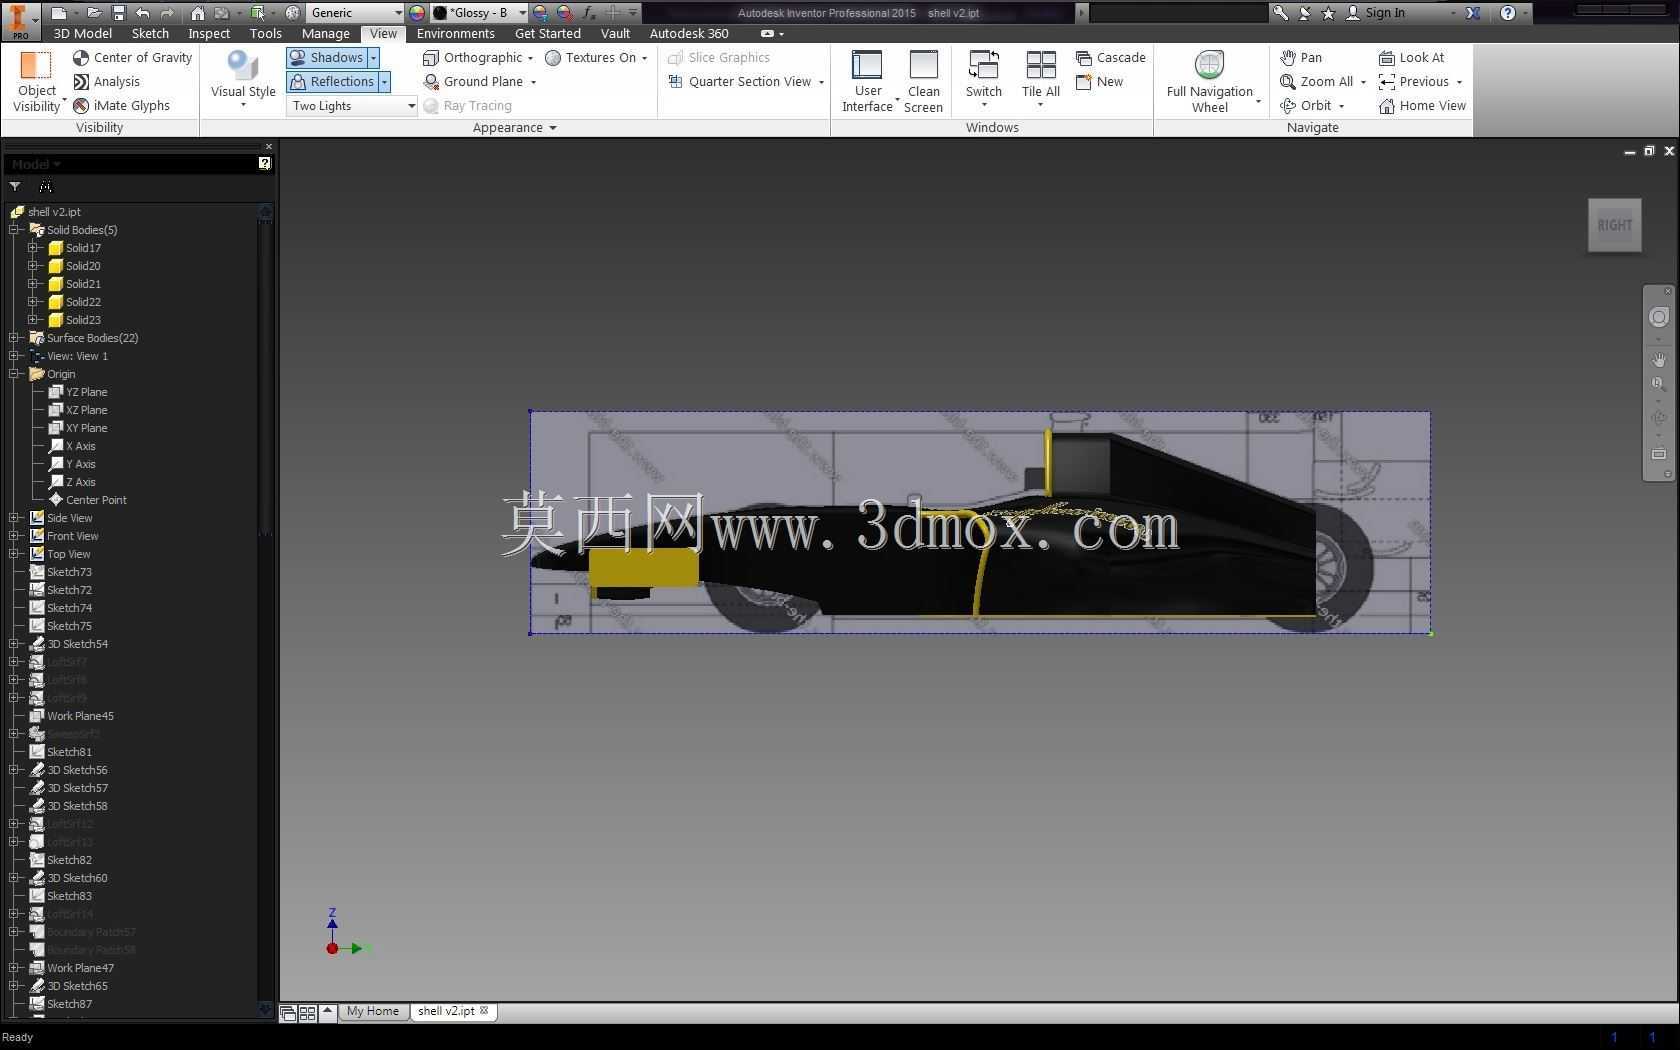Go to Home View
Viewport: 1680px width, 1050px height.
coord(1422,106)
